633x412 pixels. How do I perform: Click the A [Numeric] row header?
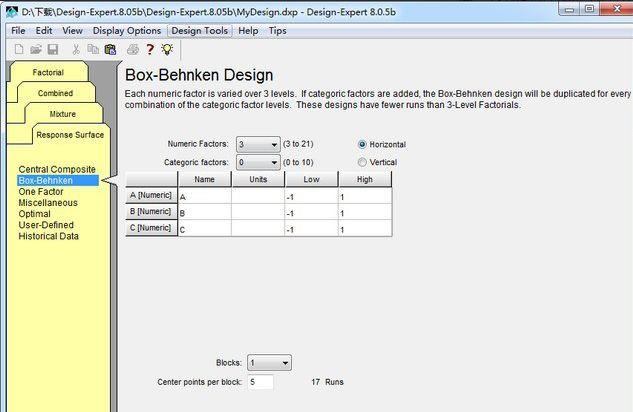[151, 195]
